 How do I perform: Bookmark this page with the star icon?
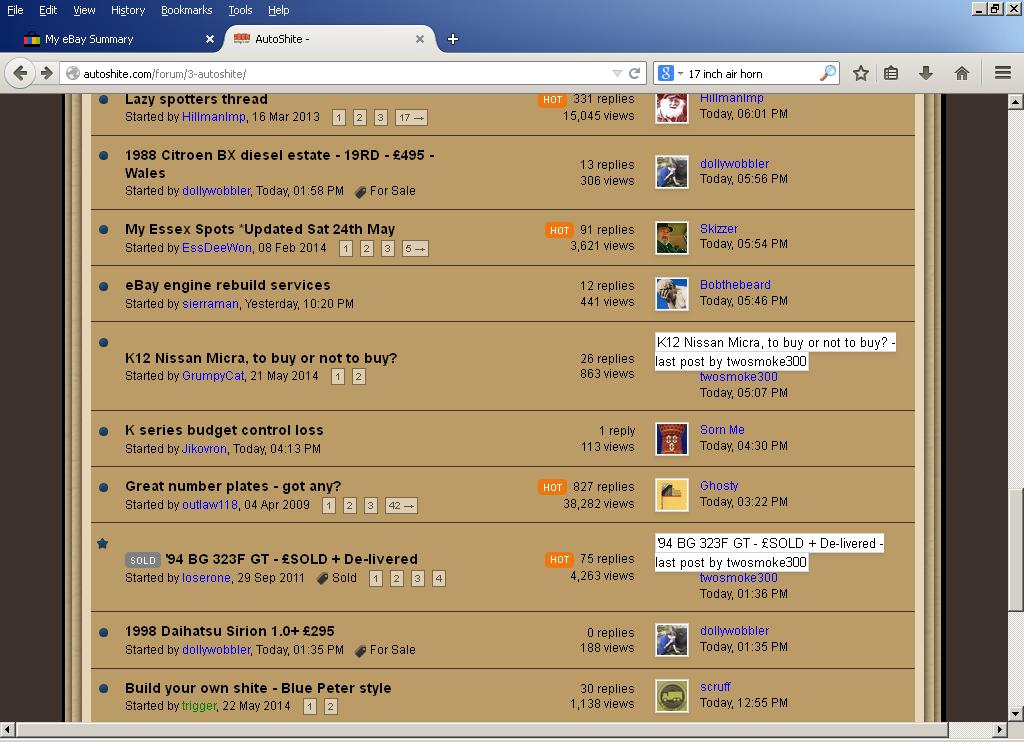861,73
